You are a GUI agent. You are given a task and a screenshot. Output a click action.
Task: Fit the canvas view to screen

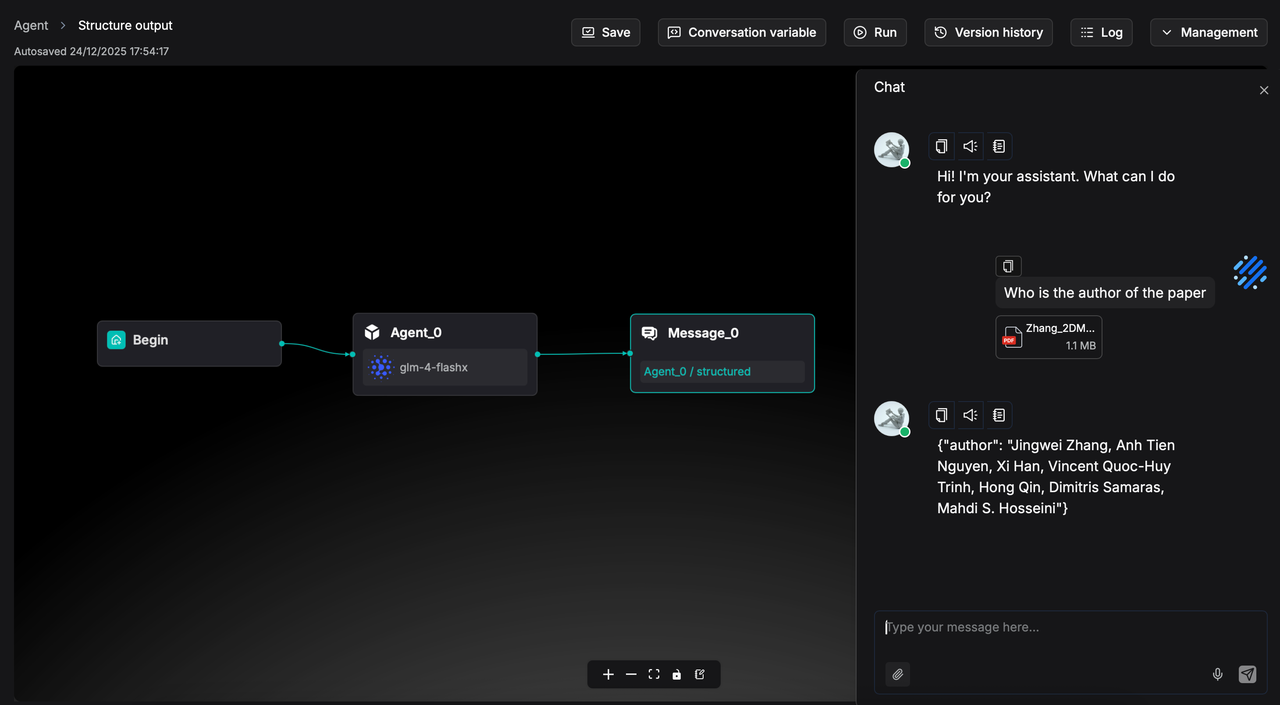point(654,674)
